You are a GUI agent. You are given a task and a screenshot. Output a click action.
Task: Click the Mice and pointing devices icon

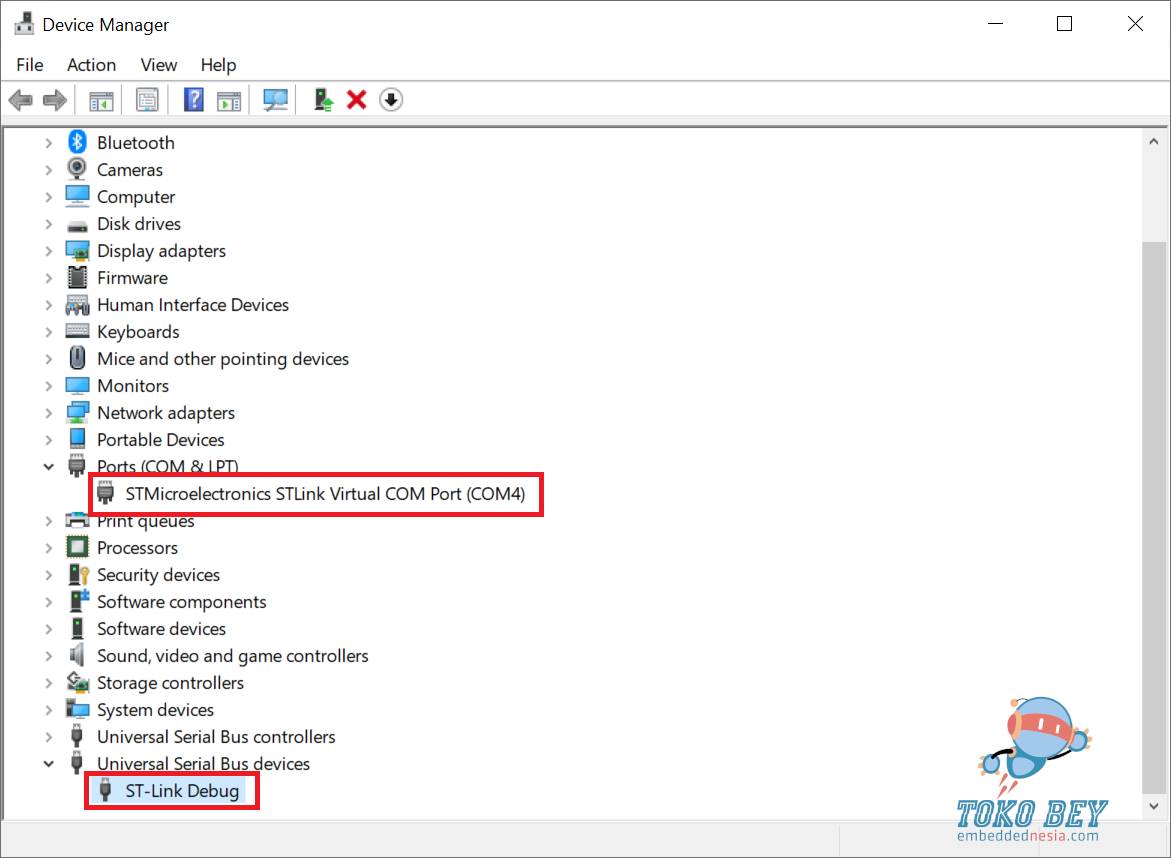pos(77,358)
